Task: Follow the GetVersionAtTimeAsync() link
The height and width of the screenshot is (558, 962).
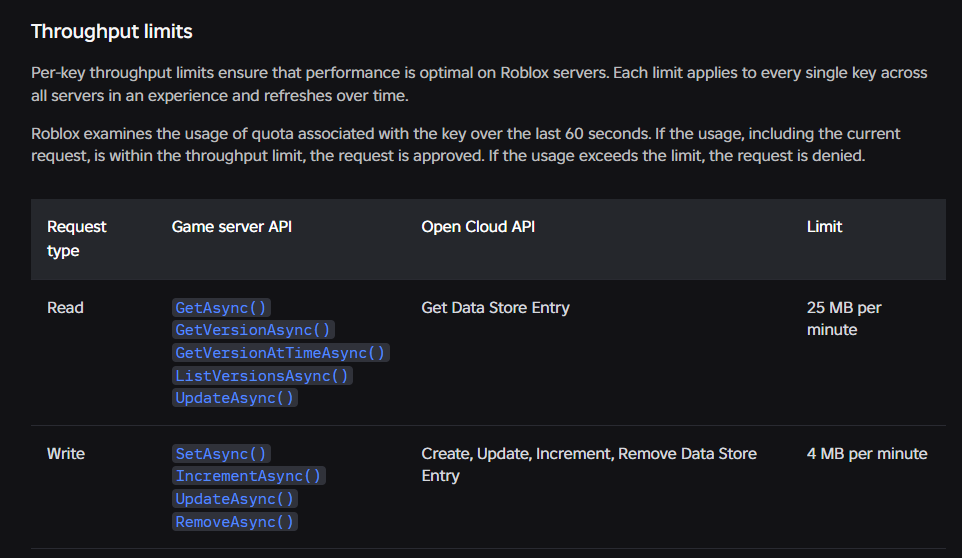Action: click(x=280, y=353)
